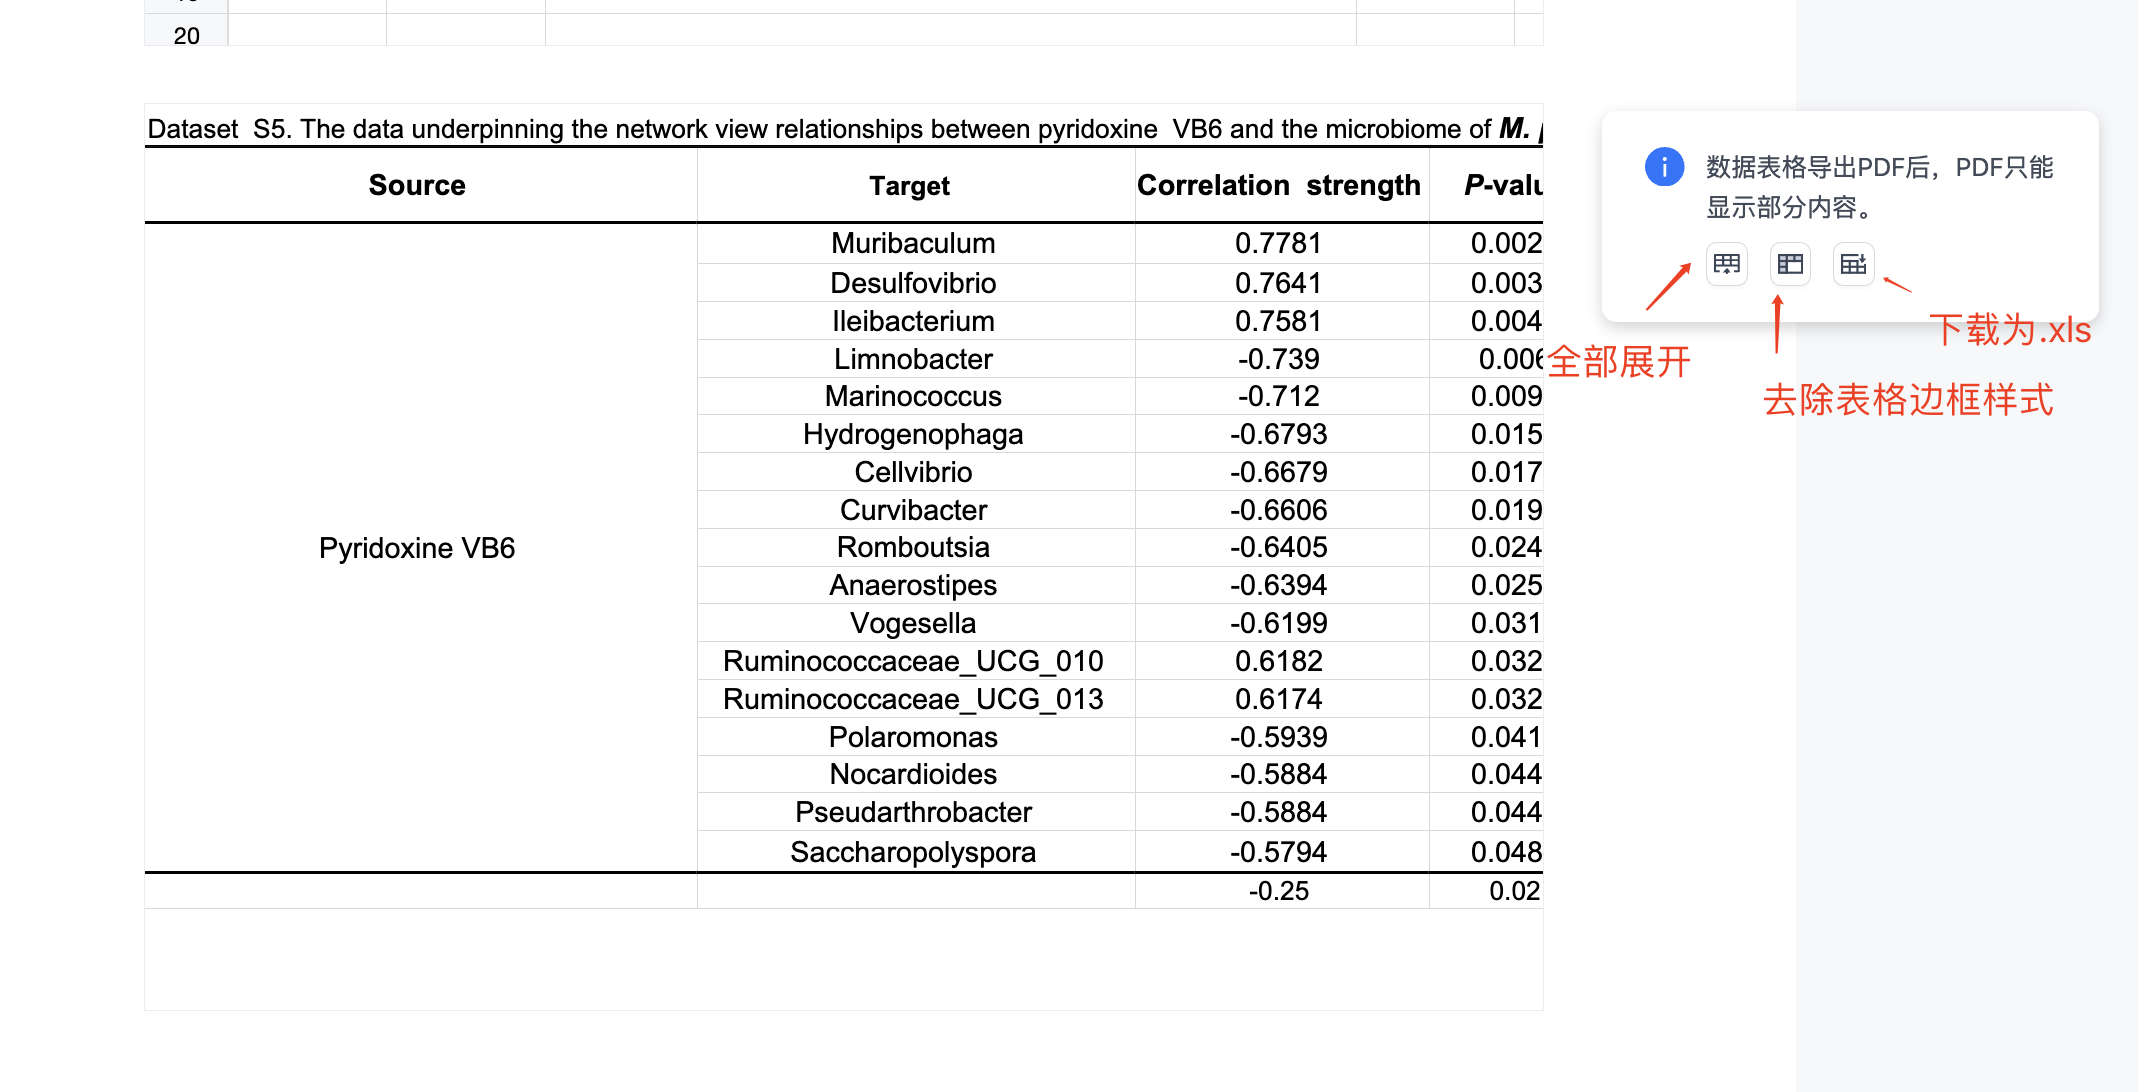Screen dimensions: 2138x1092
Task: Select the Polaromonas cell
Action: (915, 737)
